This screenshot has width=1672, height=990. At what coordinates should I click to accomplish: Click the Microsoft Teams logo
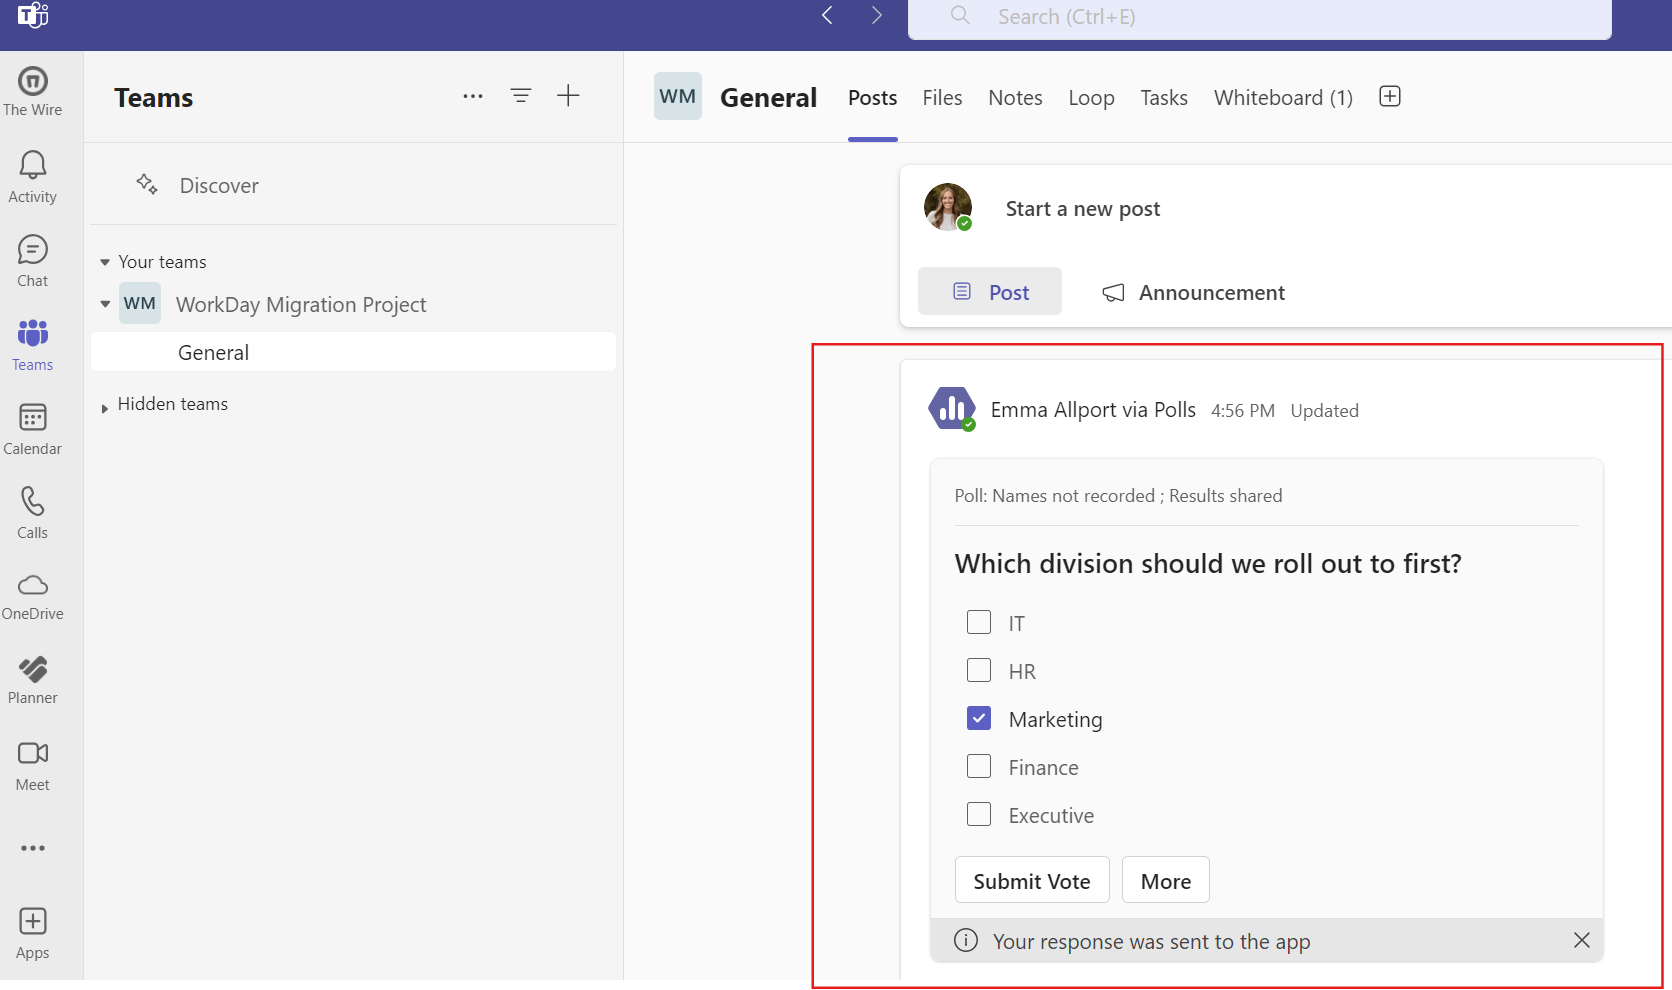tap(33, 15)
